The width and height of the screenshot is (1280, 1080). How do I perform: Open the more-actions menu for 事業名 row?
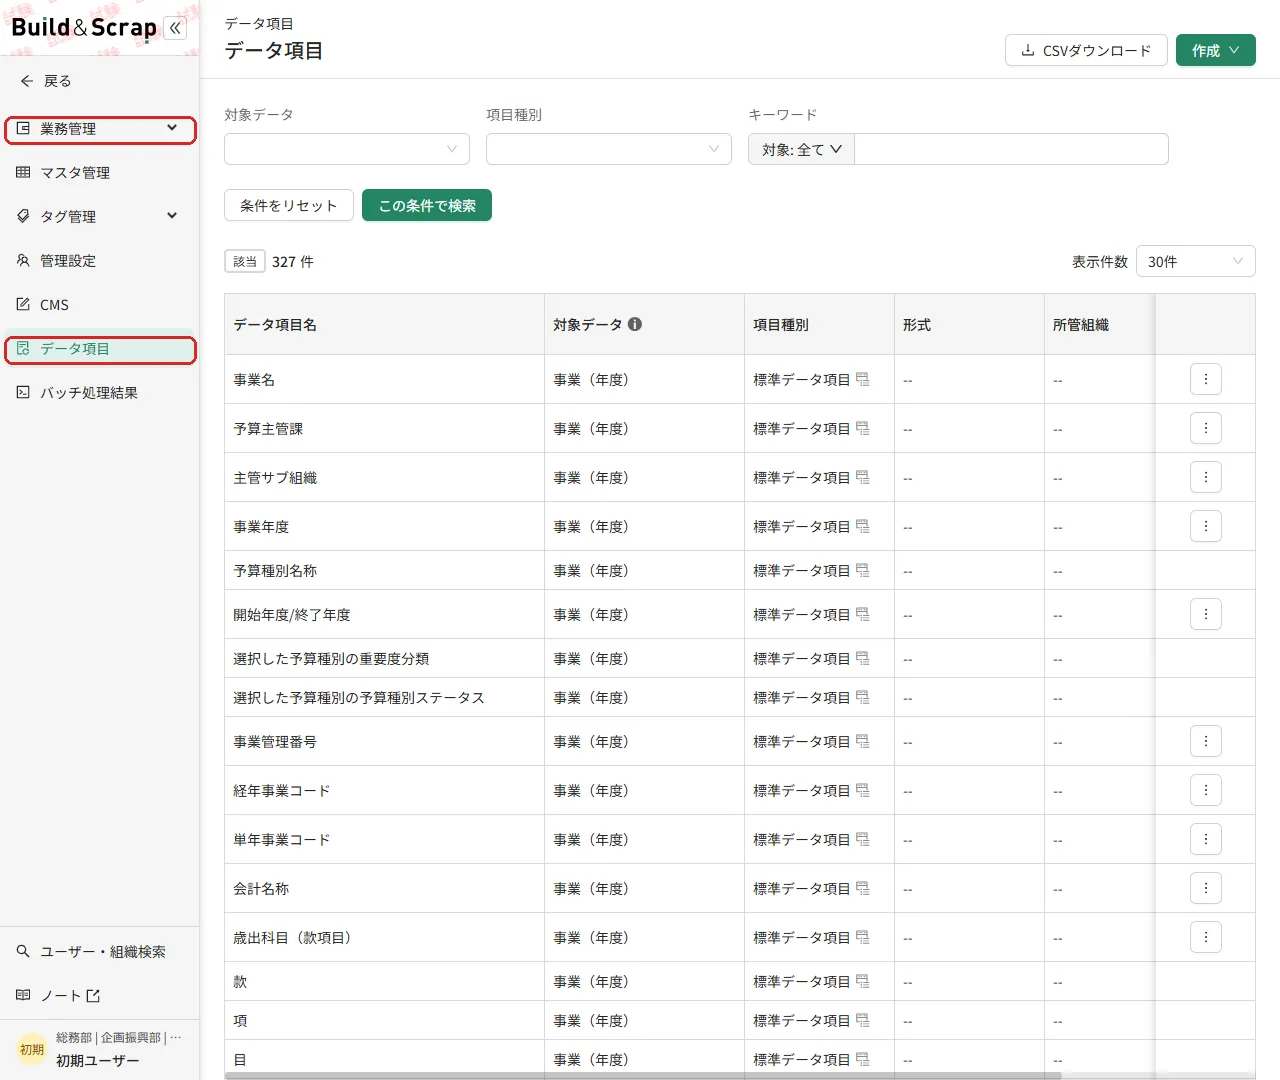click(x=1206, y=379)
